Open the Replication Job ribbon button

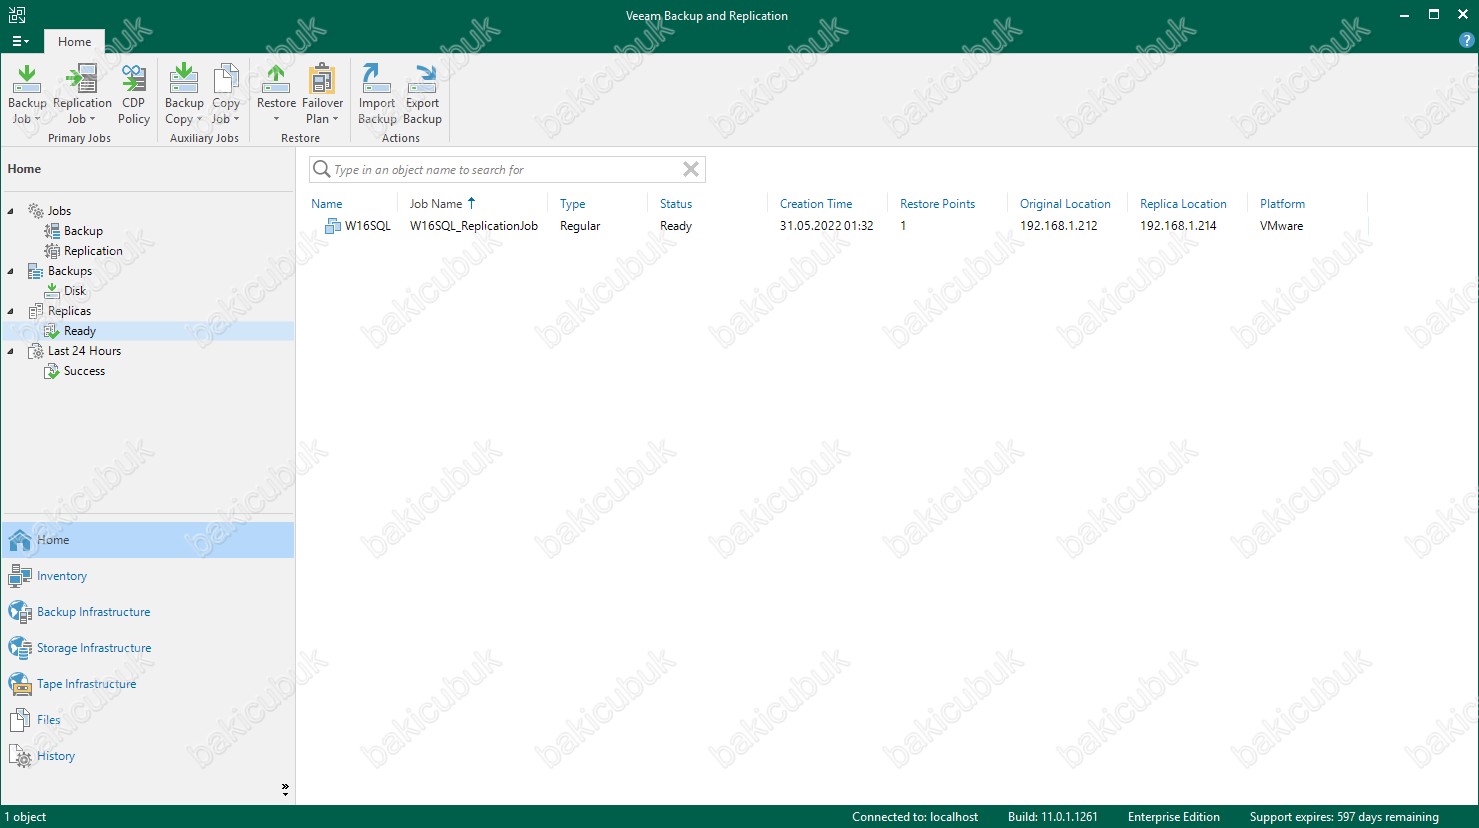(82, 94)
